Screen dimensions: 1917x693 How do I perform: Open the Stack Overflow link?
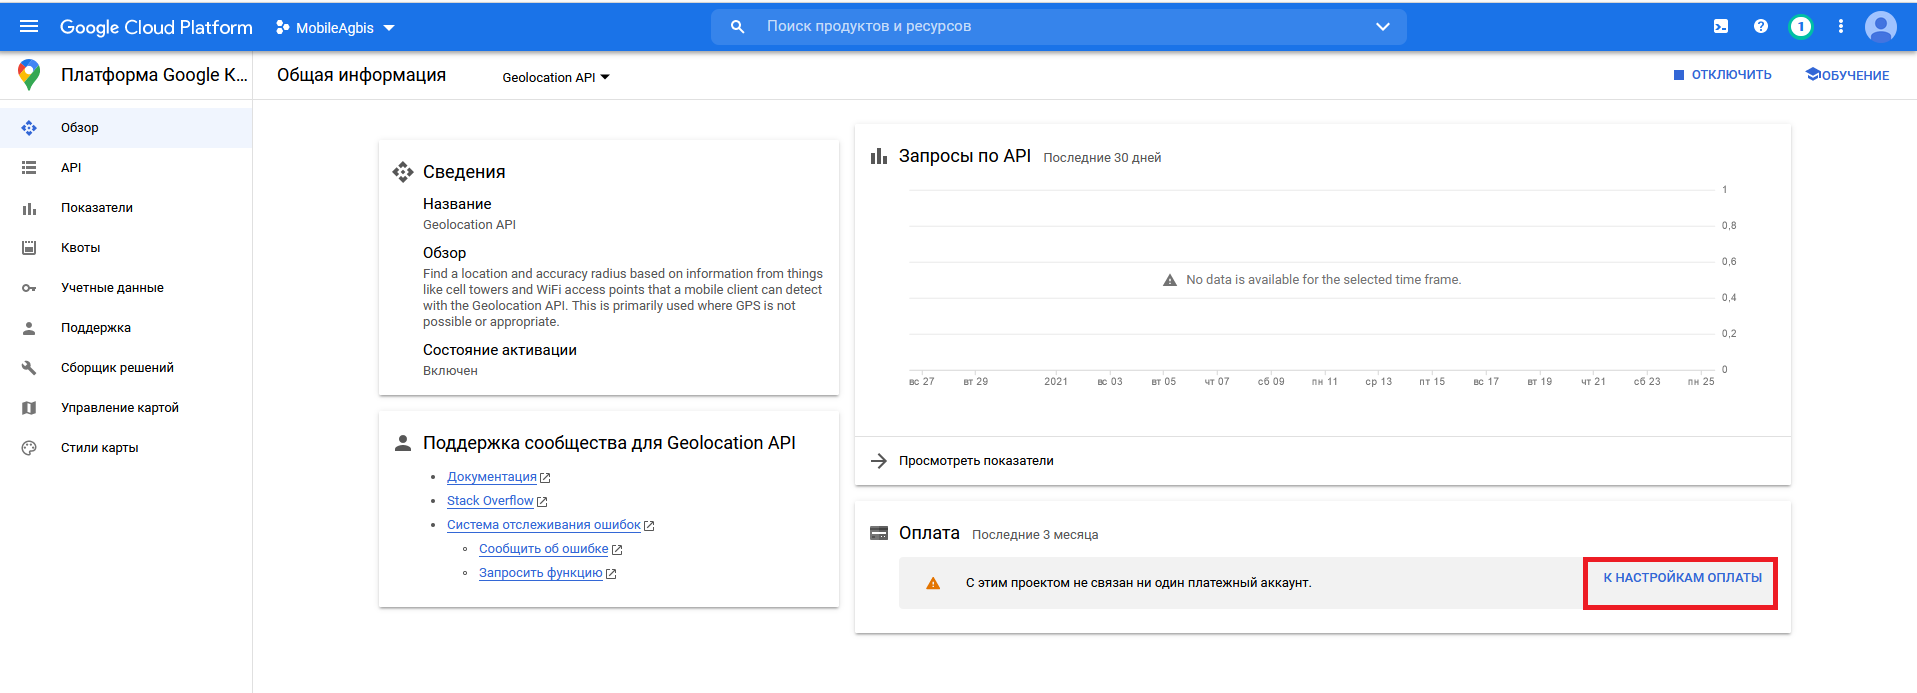[x=490, y=501]
